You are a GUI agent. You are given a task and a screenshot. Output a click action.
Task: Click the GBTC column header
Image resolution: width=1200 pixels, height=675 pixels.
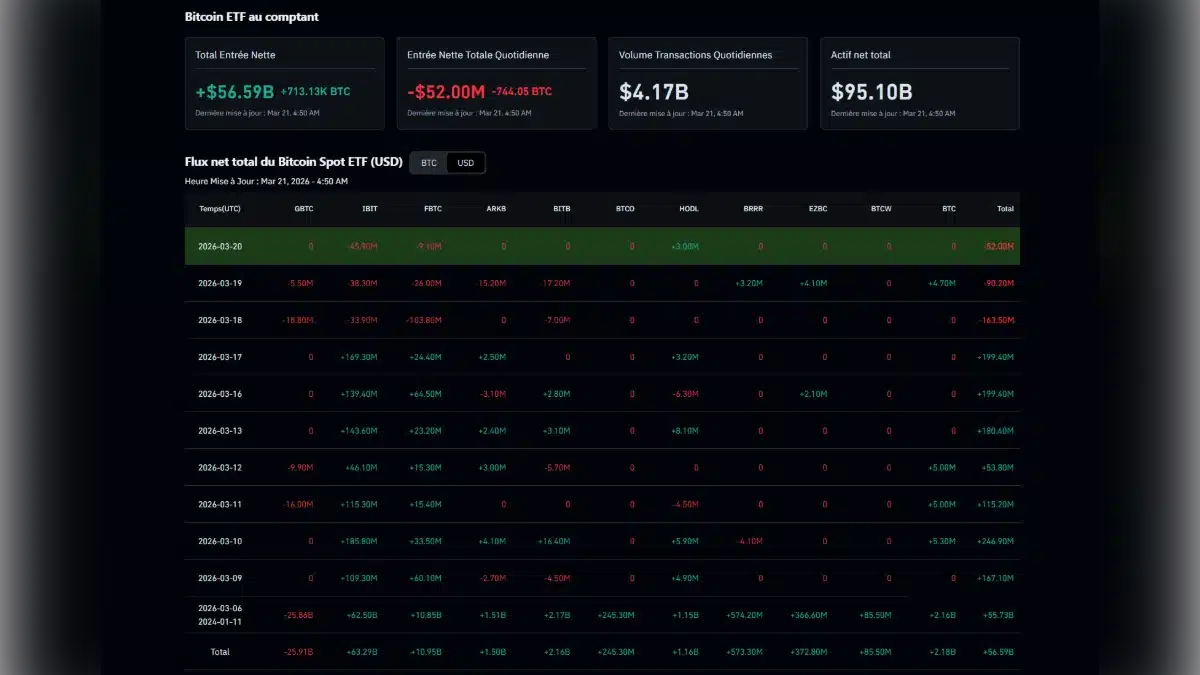(x=303, y=209)
